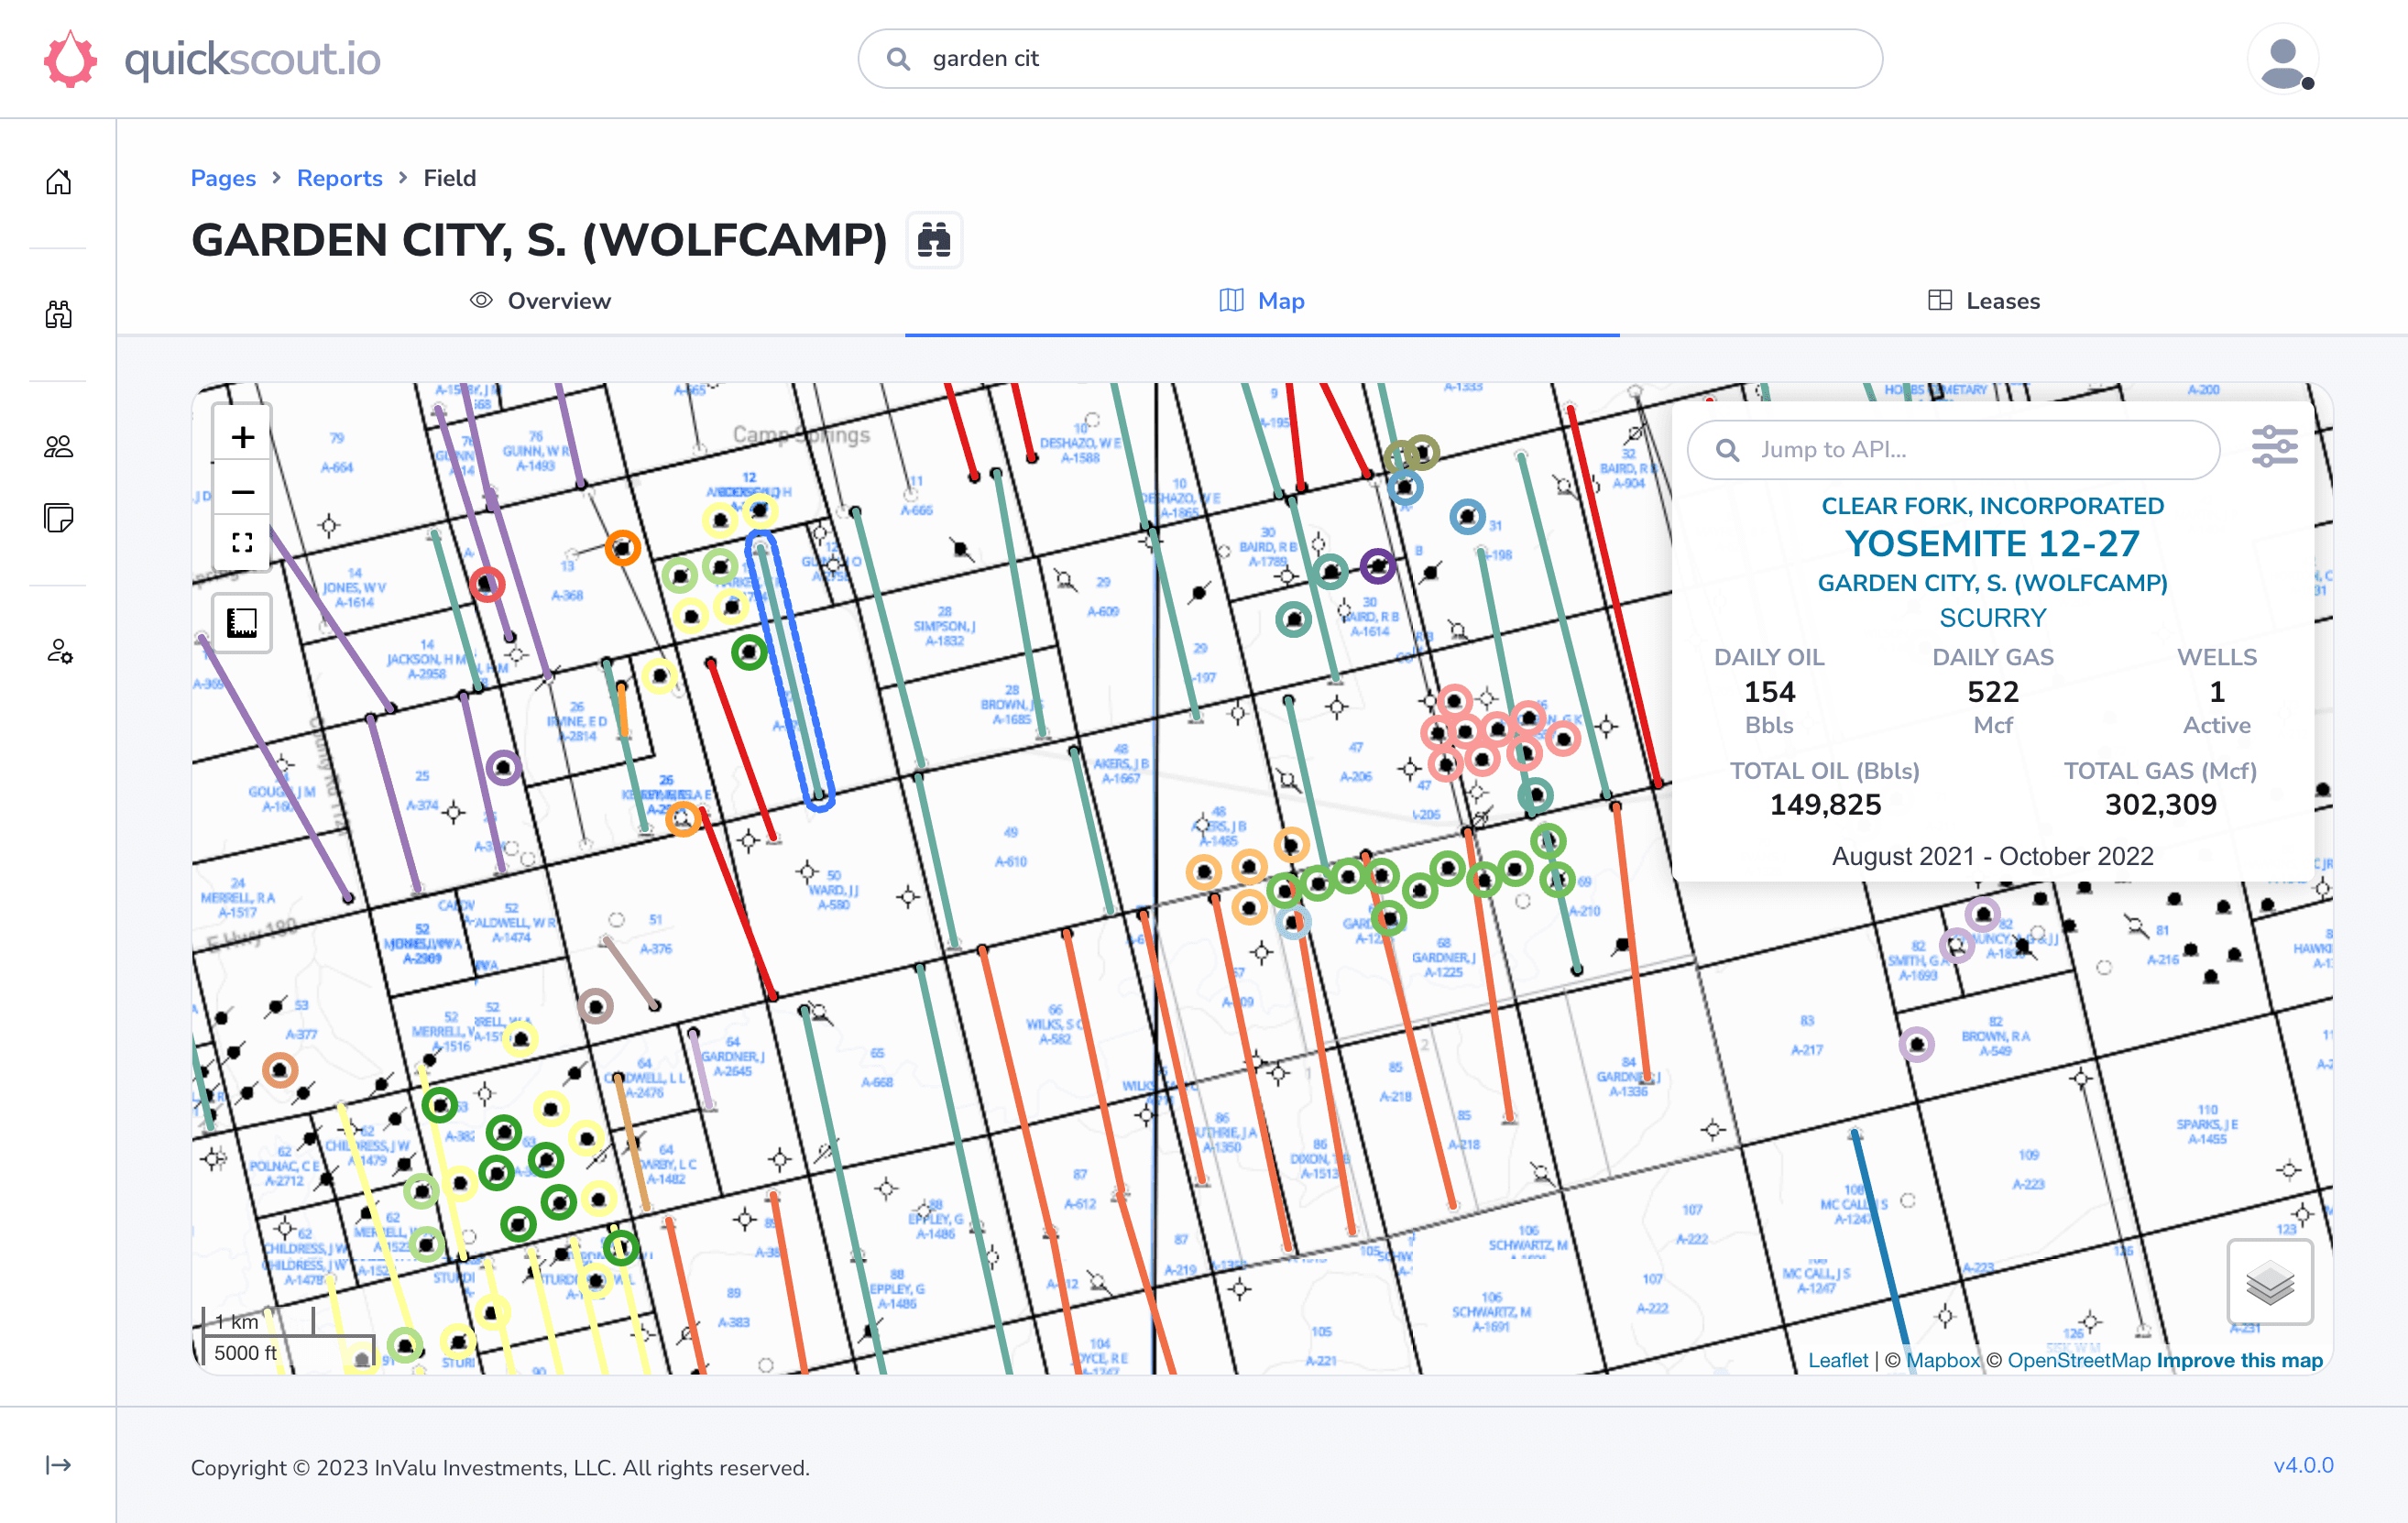Viewport: 2408px width, 1523px height.
Task: Click the v4.0.0 version link
Action: 2302,1465
